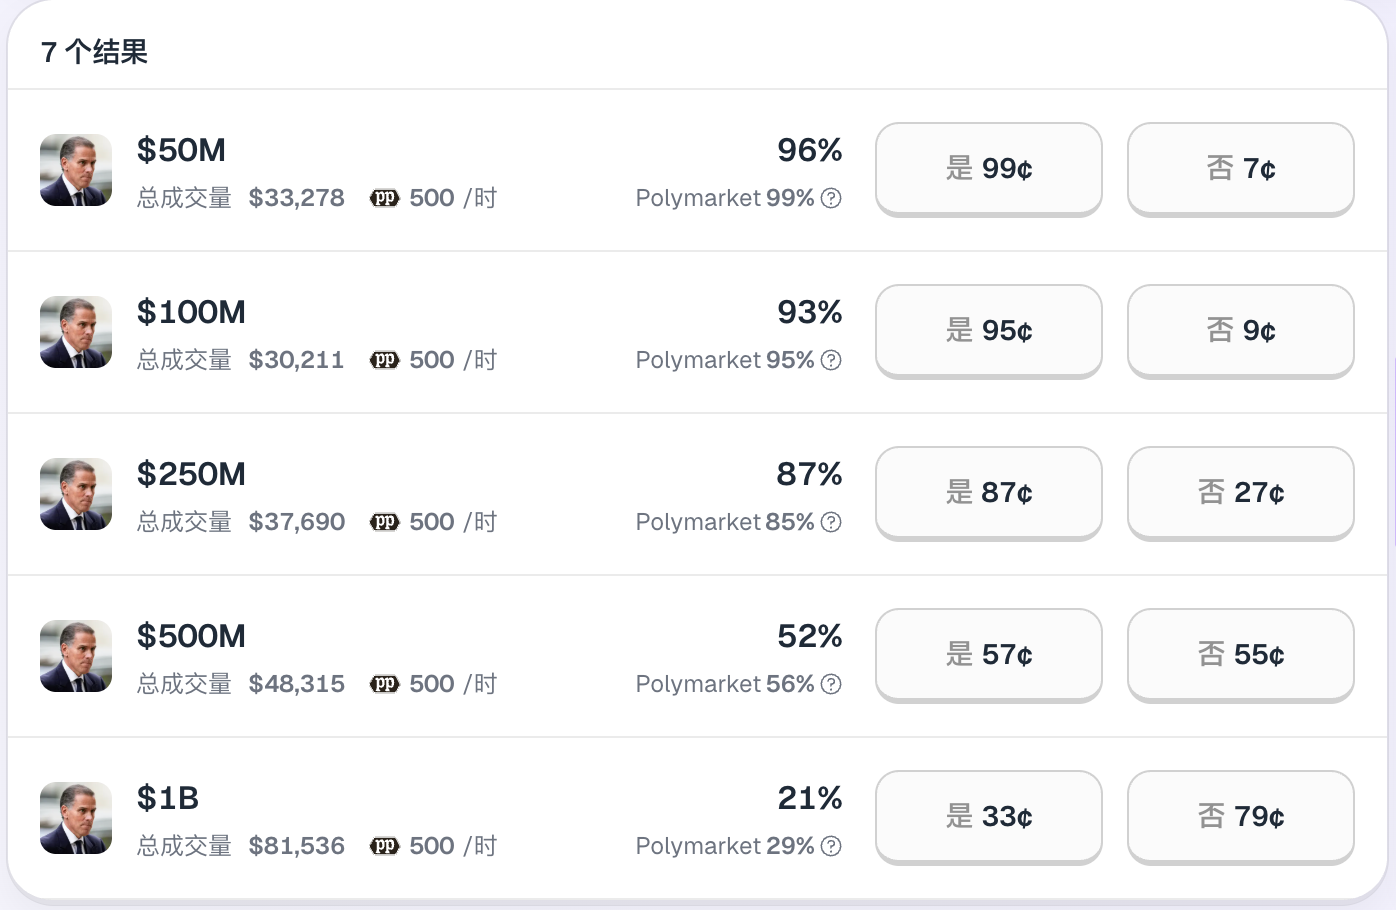
Task: Choose 是 87¢ on the $250M outcome
Action: [x=989, y=492]
